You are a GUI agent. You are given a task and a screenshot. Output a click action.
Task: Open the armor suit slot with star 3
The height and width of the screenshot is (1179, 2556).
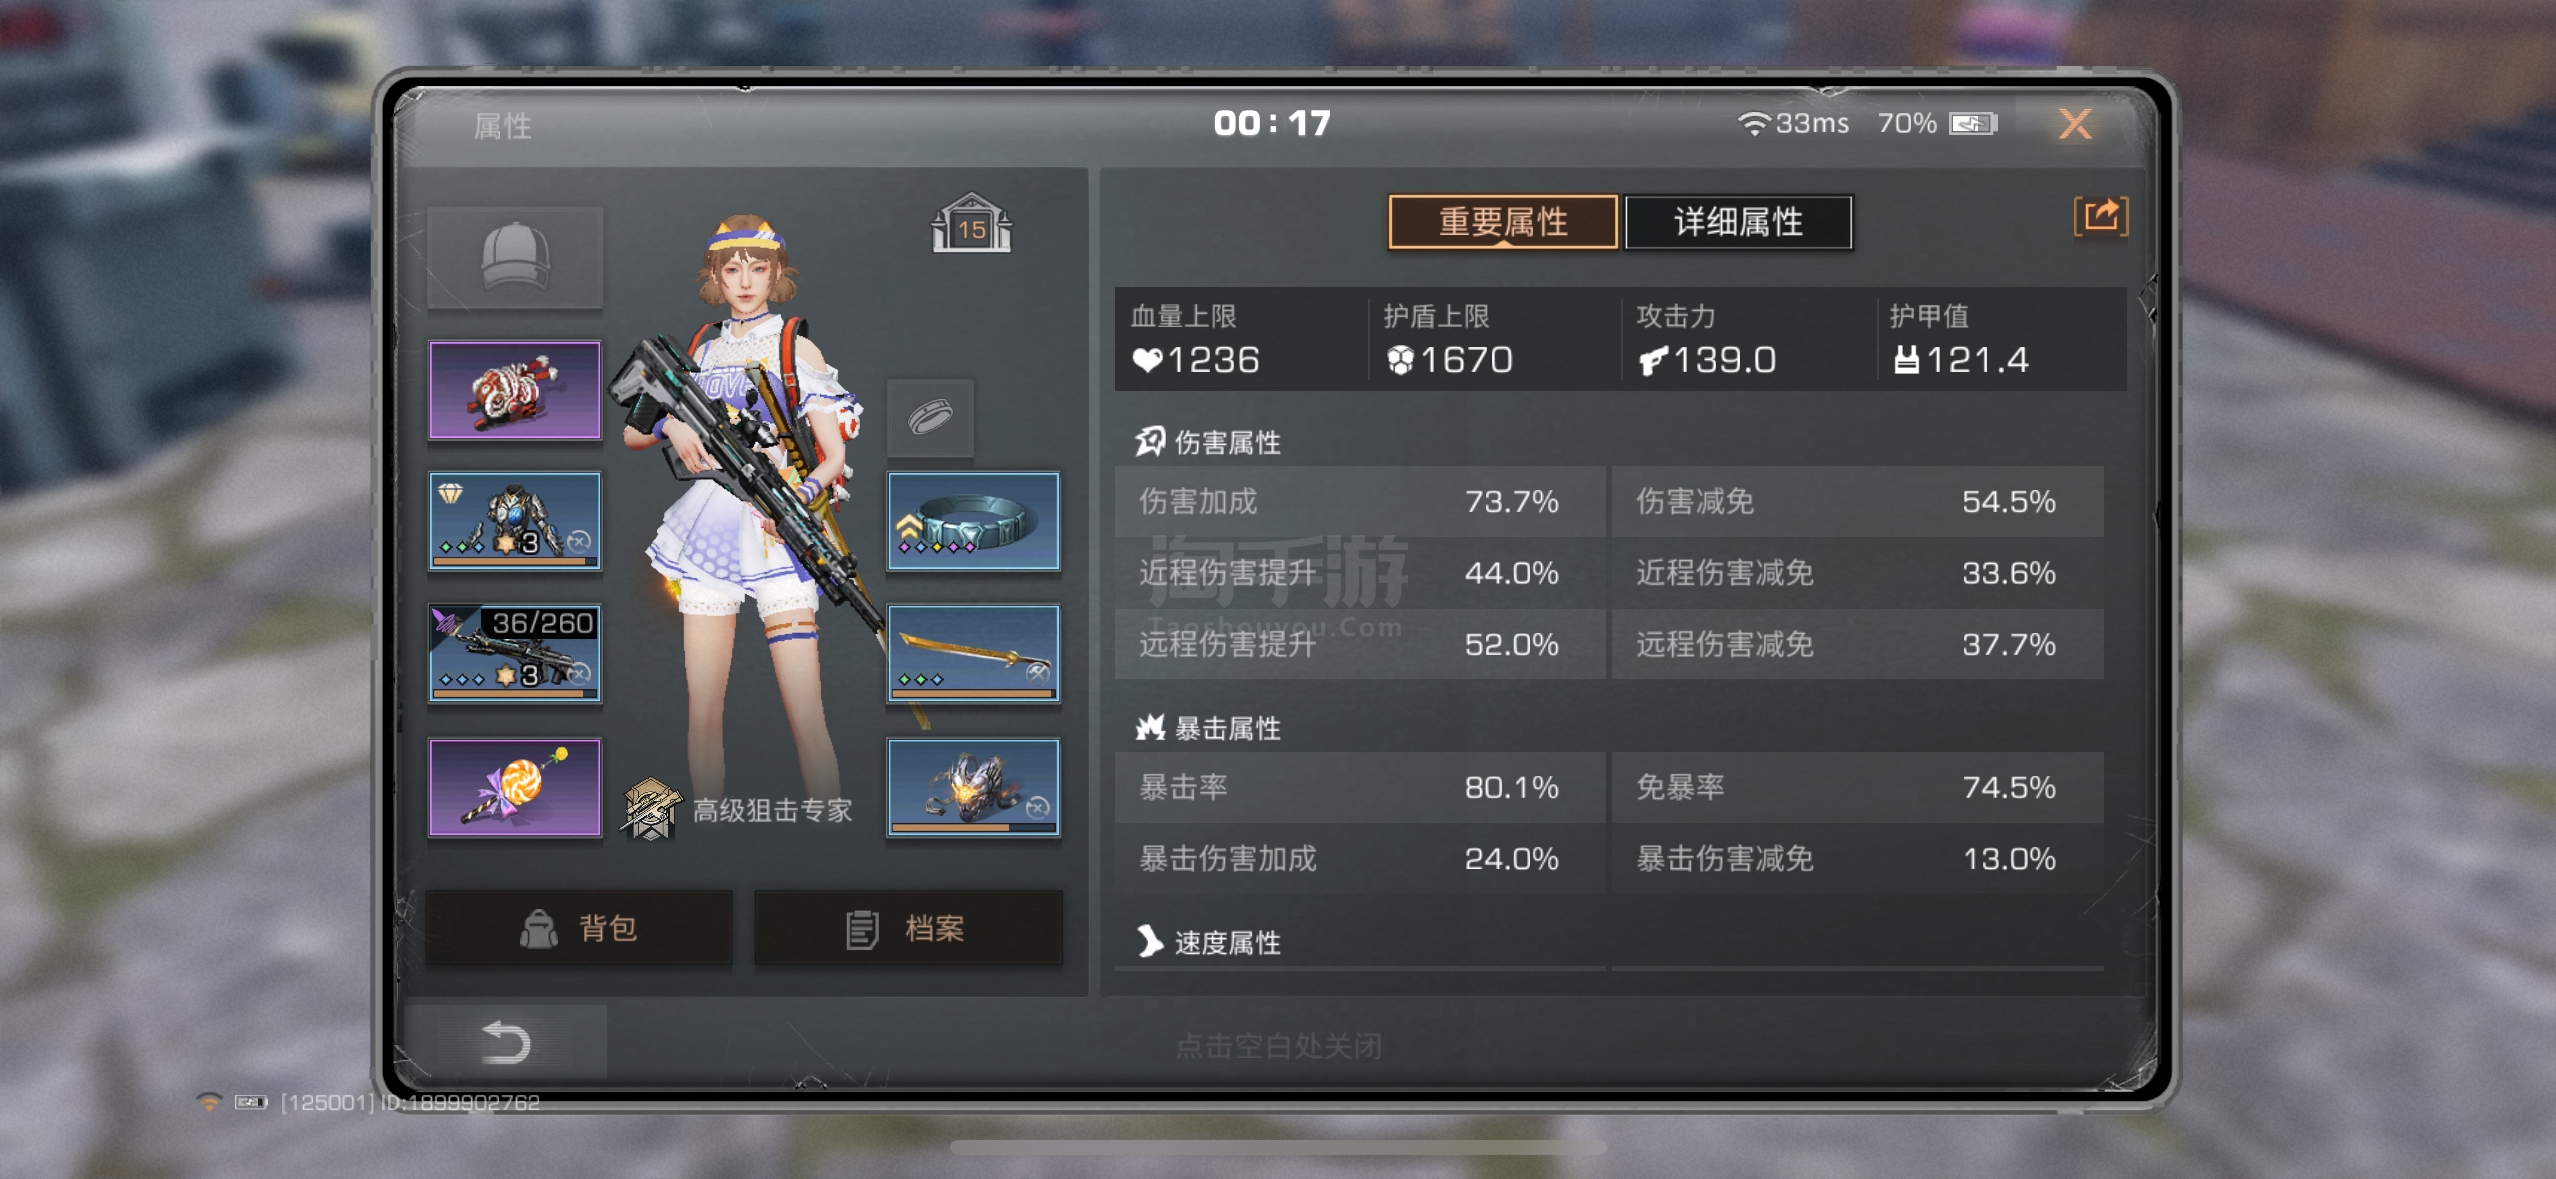coord(515,521)
